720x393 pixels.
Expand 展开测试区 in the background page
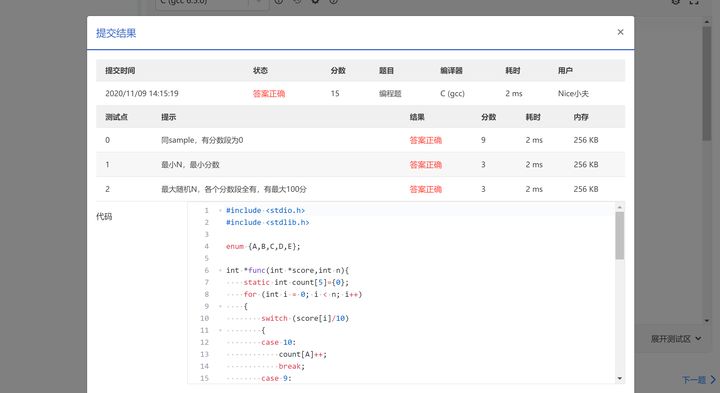coord(676,339)
